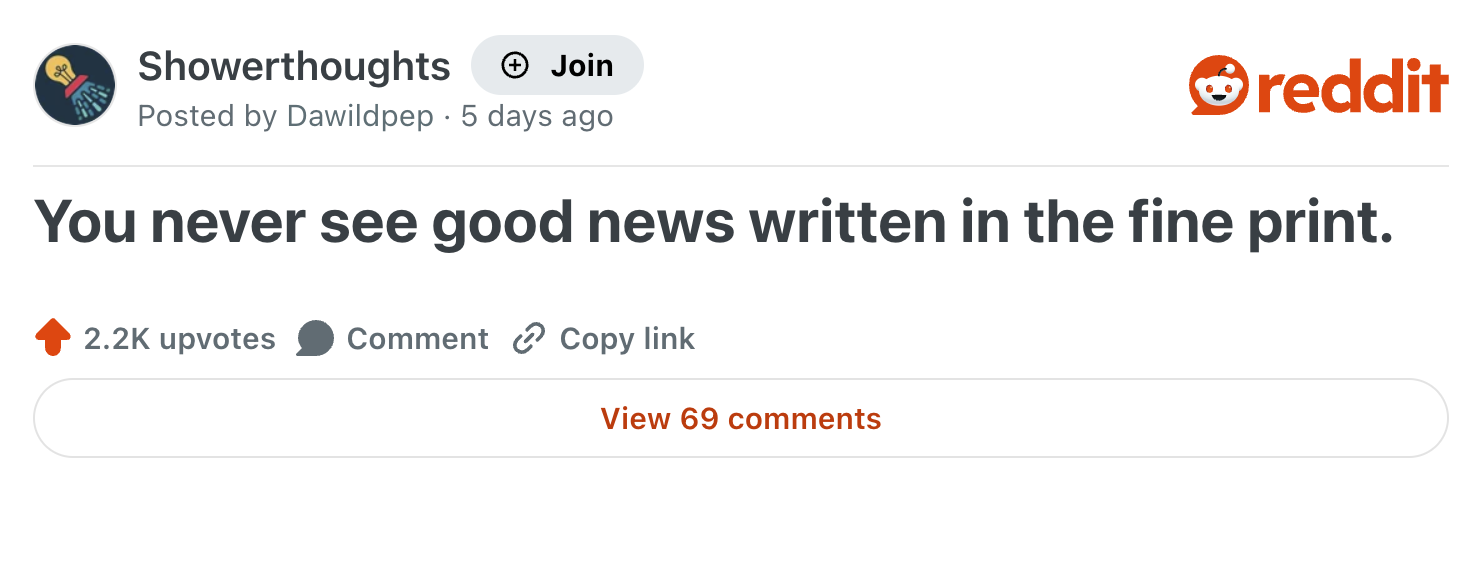1480x586 pixels.
Task: Click the divider line below the header
Action: pos(741,166)
